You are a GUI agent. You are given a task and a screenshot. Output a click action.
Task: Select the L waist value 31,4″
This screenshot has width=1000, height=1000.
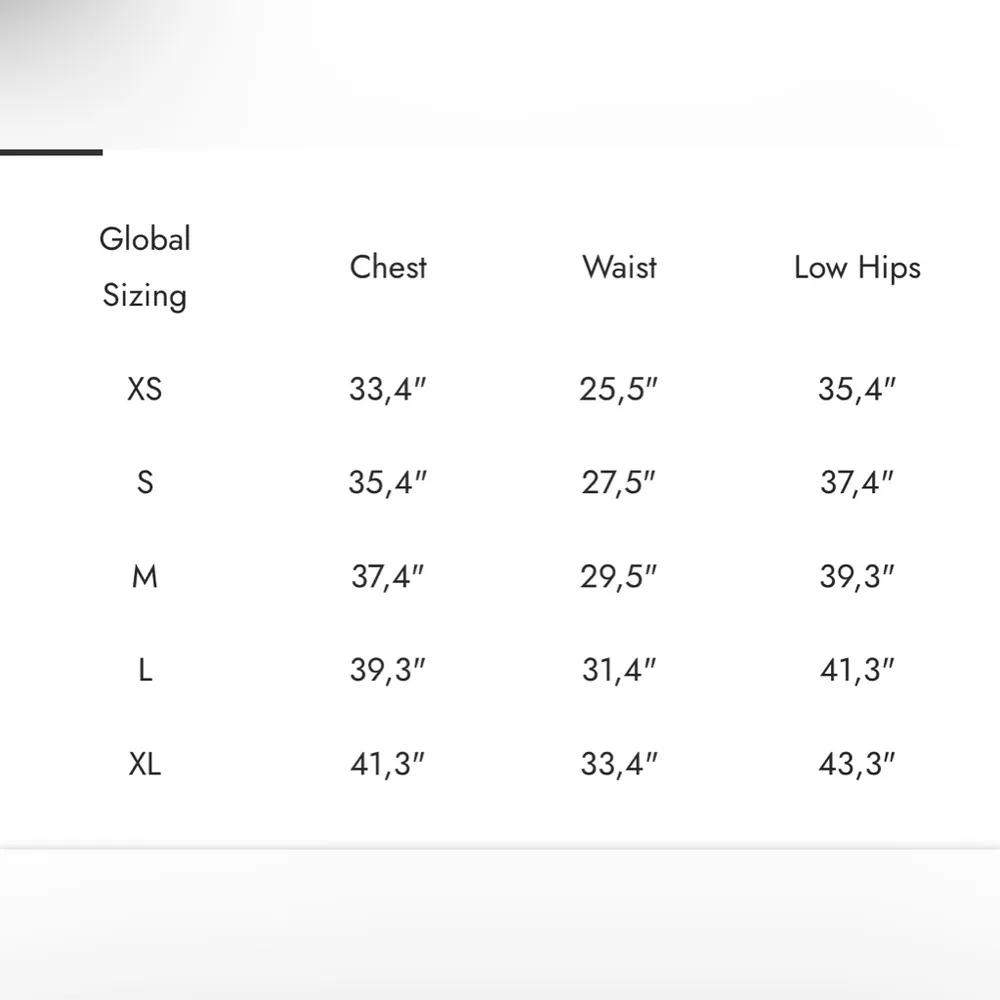[620, 671]
